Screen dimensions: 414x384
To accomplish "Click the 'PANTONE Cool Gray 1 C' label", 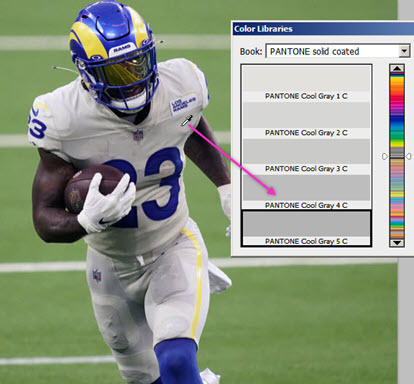I will [x=306, y=96].
